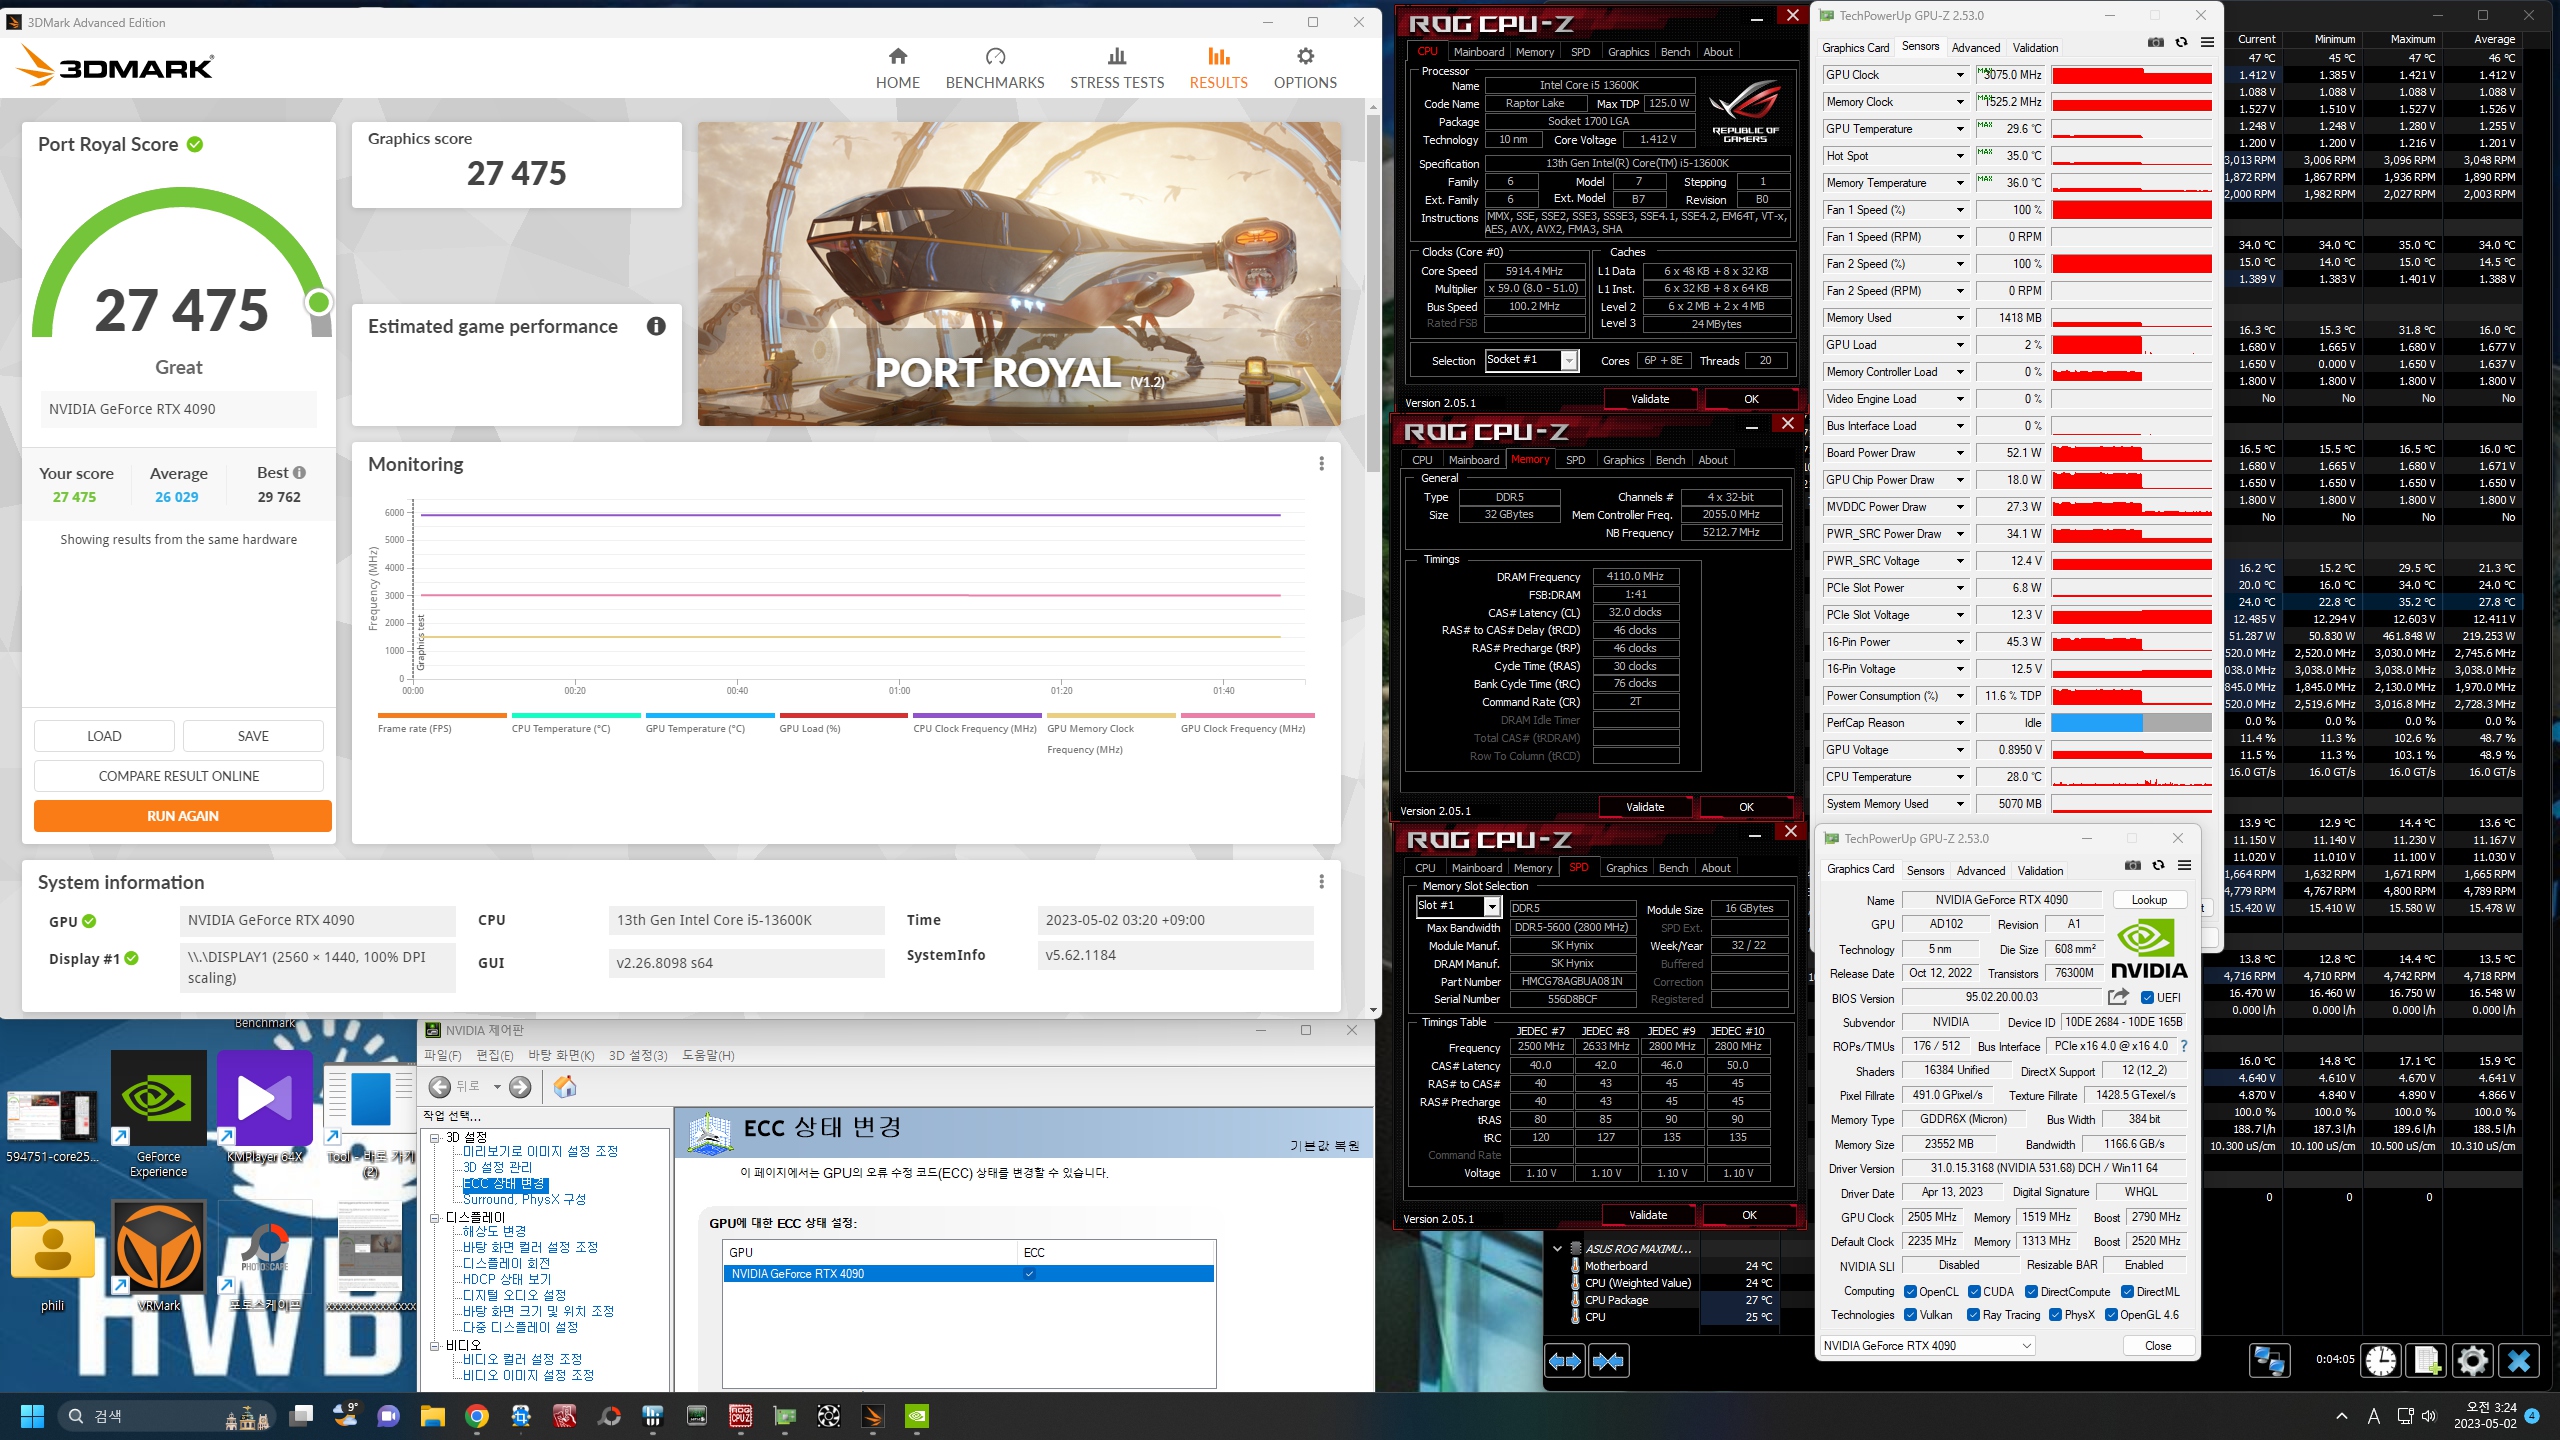Open the Monitoring panel three-dot menu
2560x1440 pixels.
(1321, 464)
